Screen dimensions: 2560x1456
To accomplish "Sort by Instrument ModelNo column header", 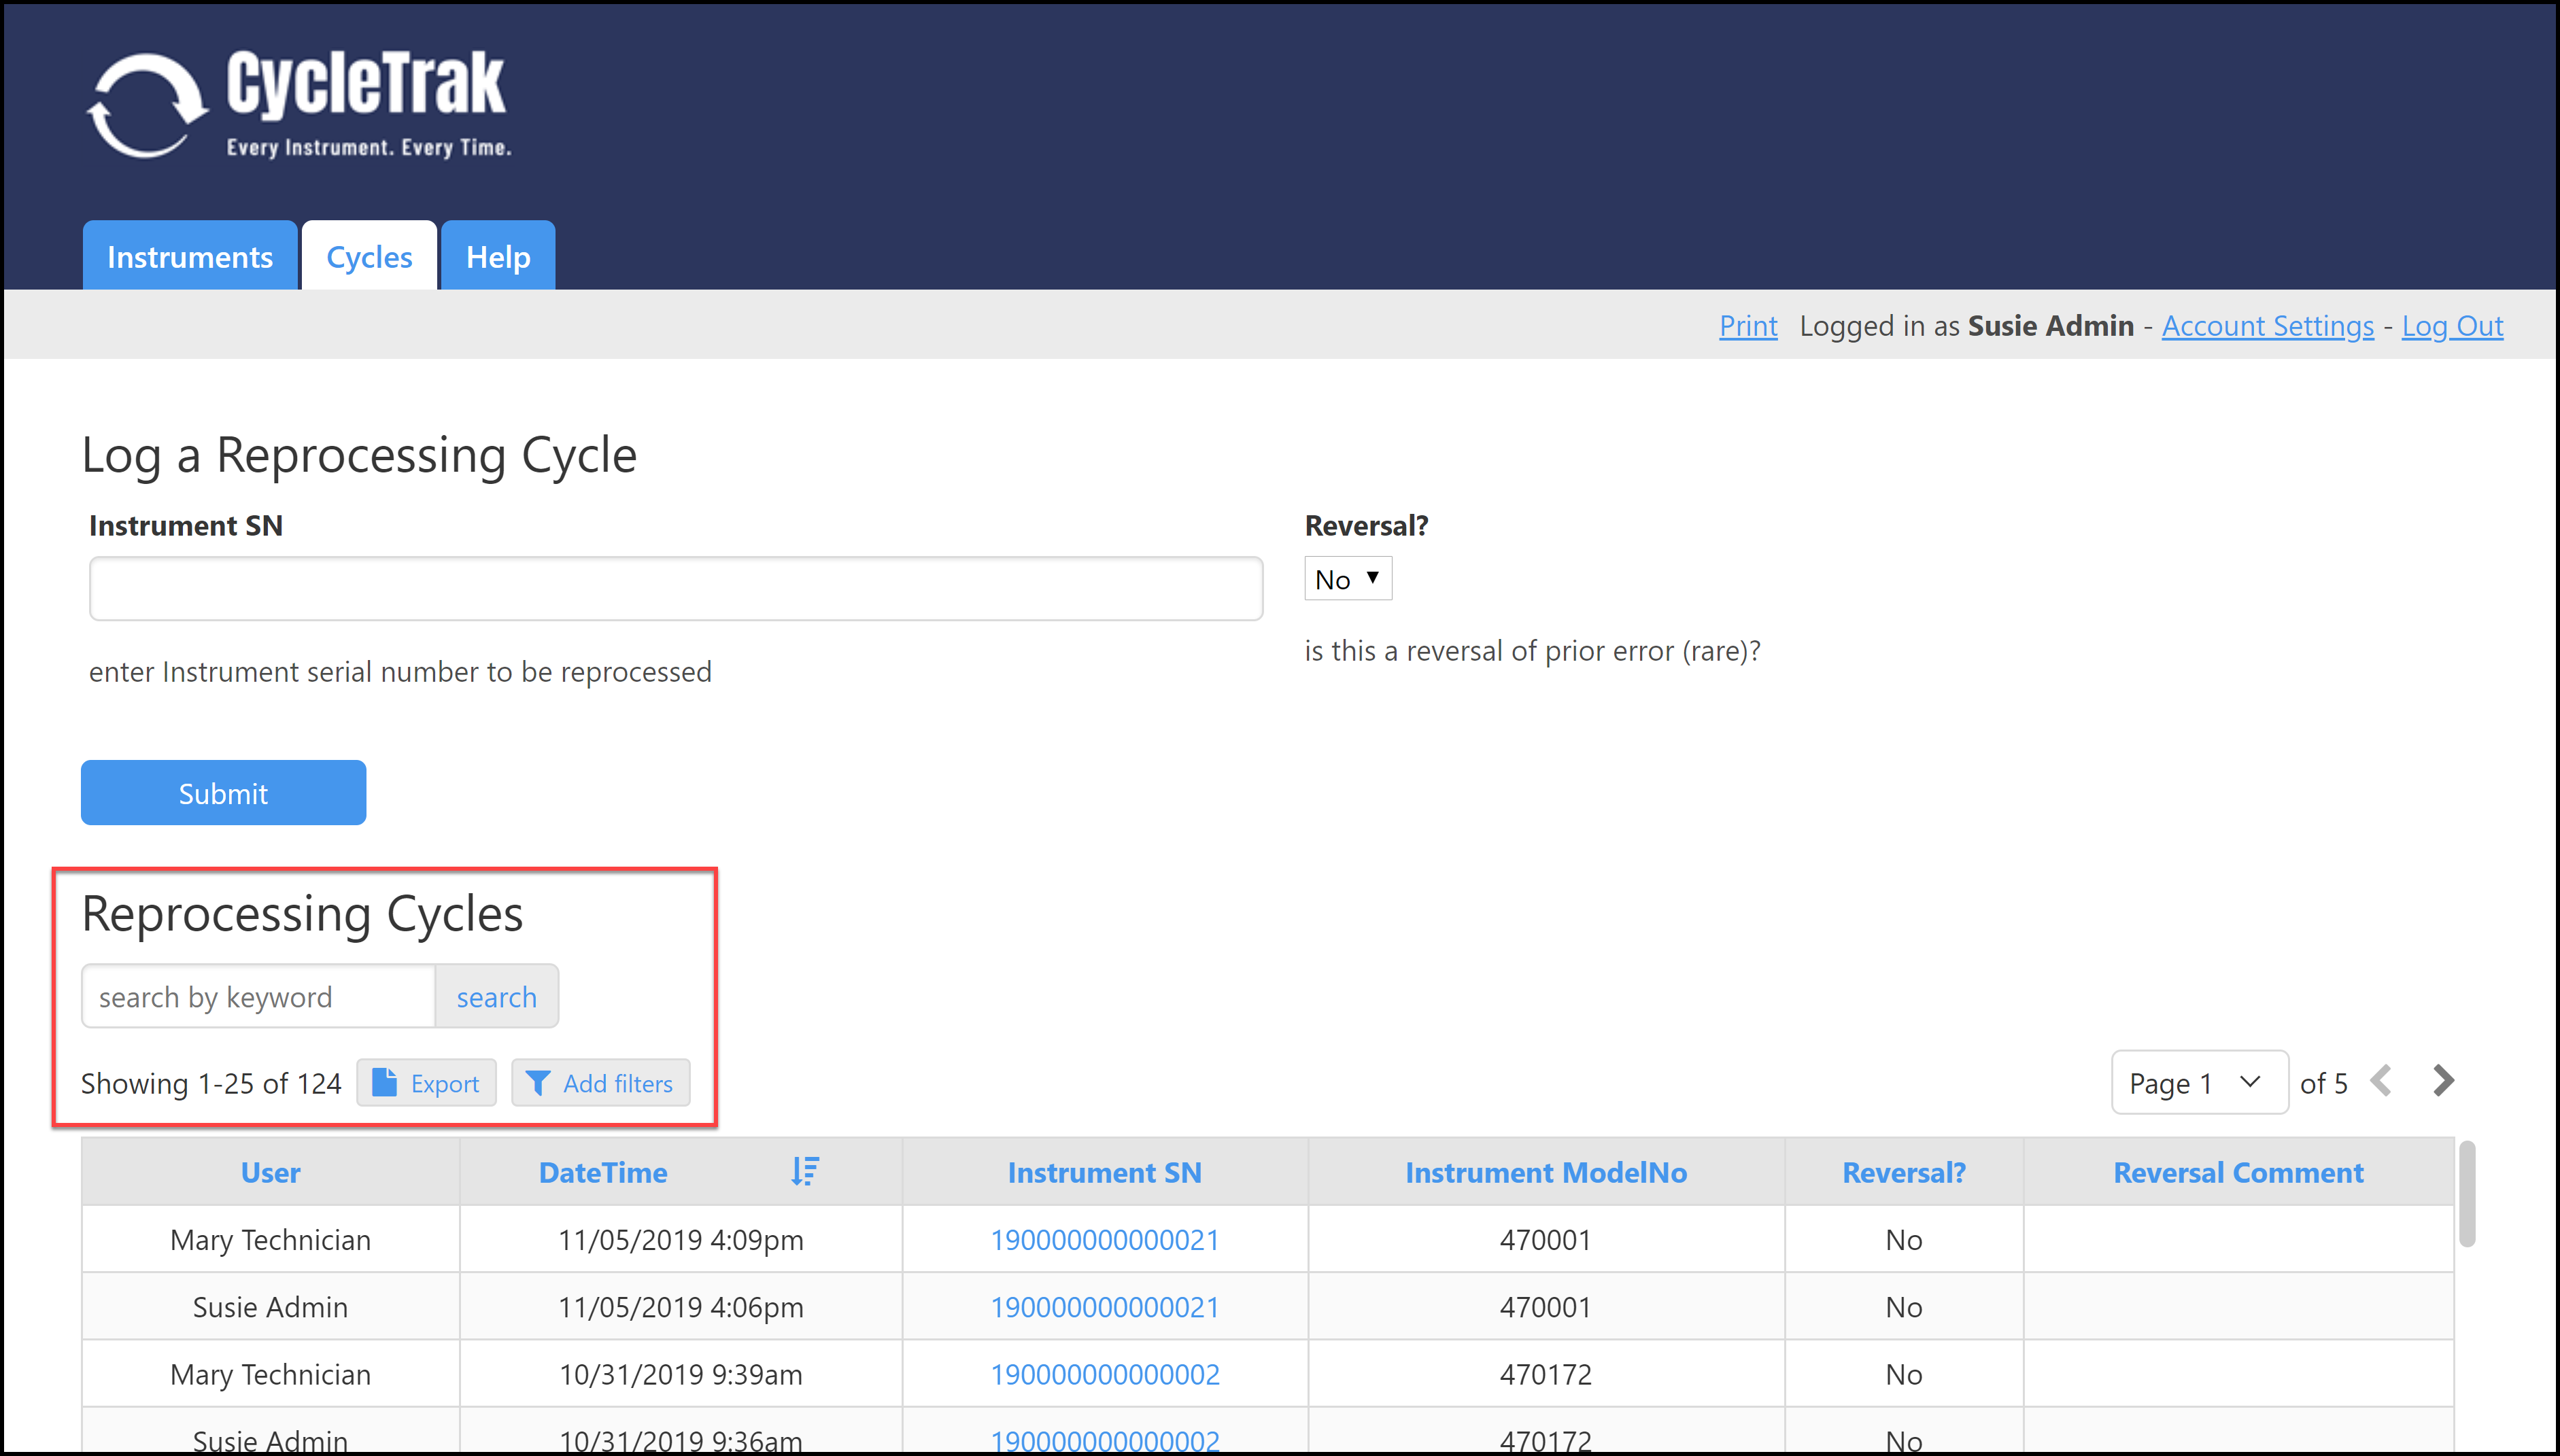I will (x=1545, y=1172).
